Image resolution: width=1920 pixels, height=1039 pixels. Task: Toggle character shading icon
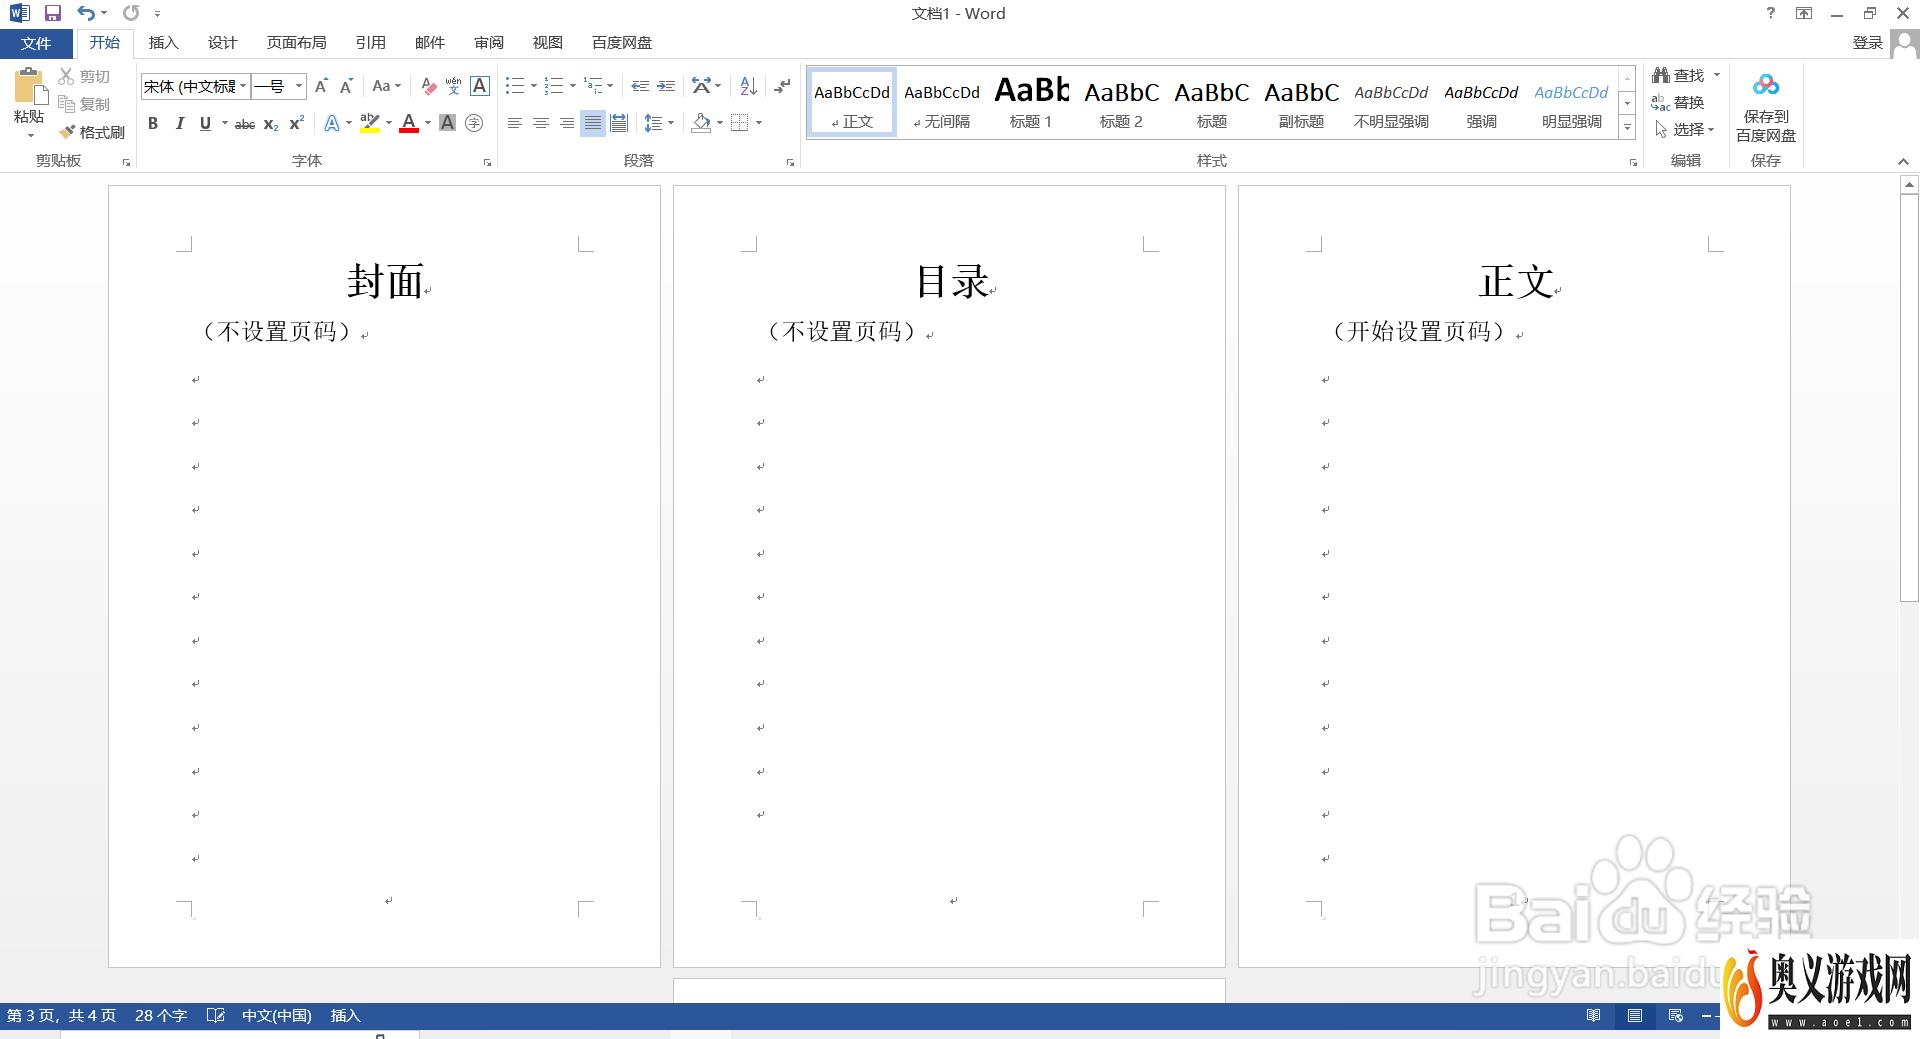point(447,123)
